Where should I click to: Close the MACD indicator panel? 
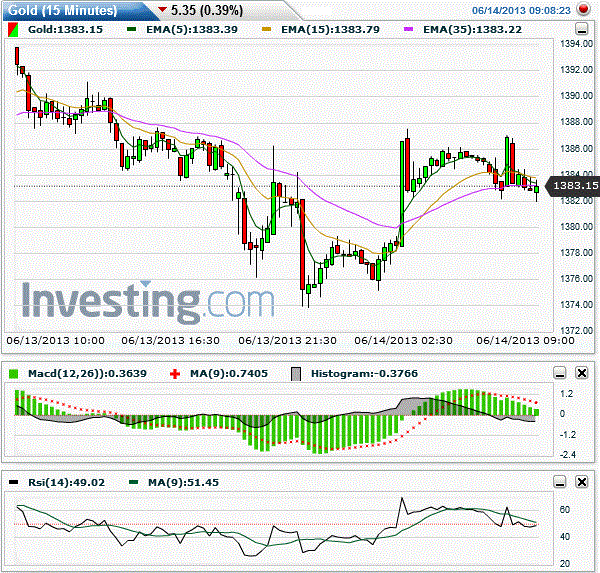coord(582,373)
